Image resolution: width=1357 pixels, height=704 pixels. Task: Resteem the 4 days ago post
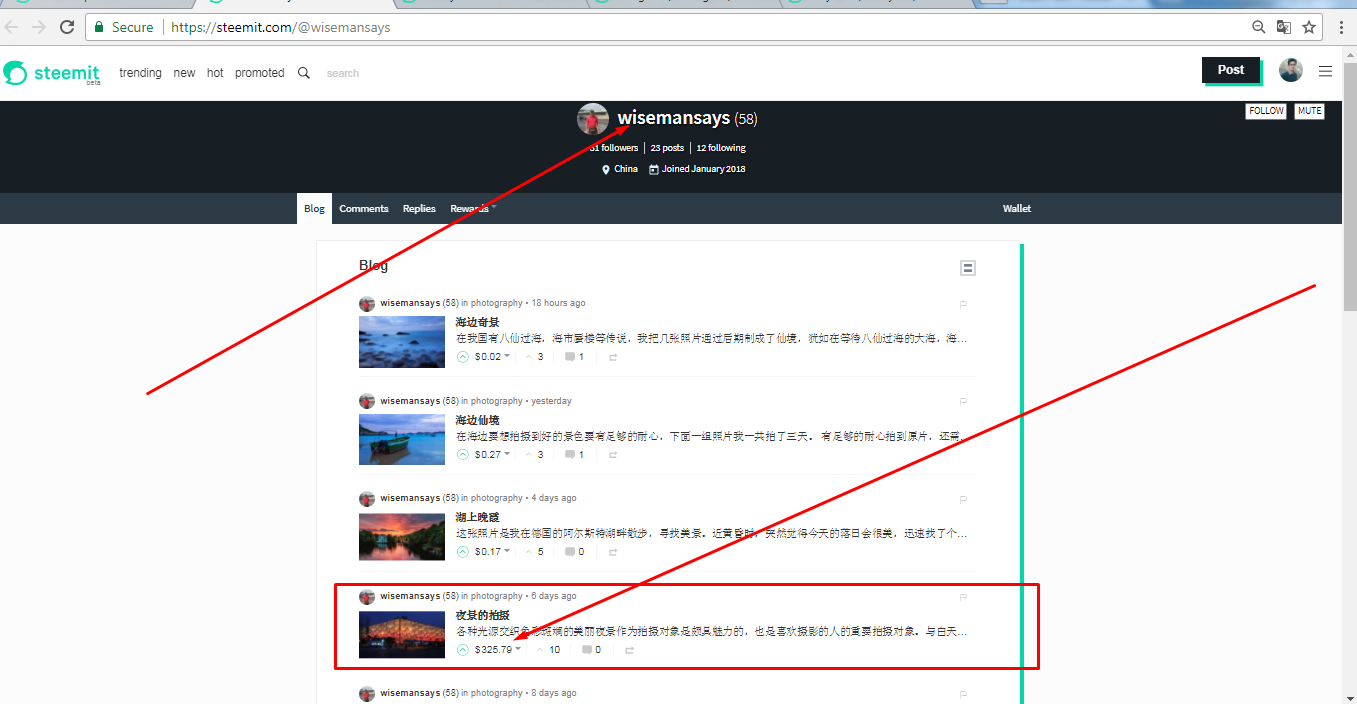tap(613, 552)
